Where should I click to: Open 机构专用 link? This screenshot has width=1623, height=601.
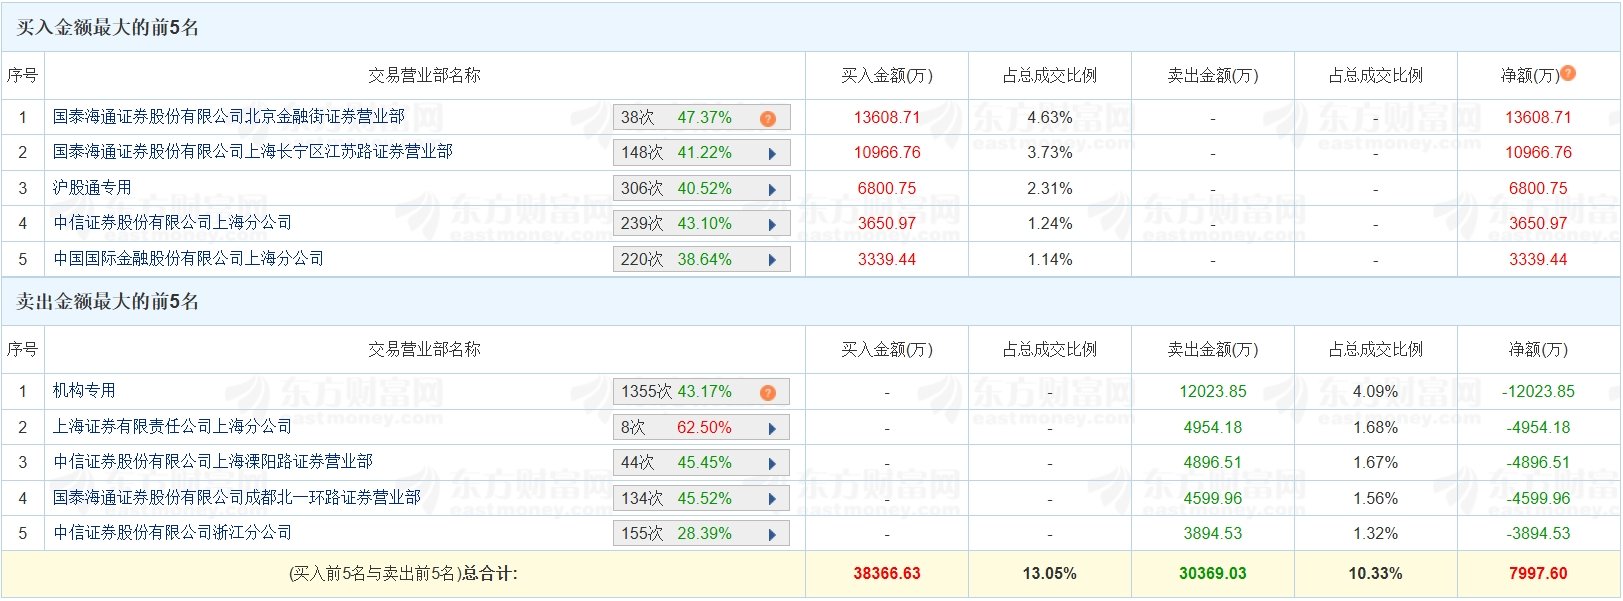pos(84,391)
